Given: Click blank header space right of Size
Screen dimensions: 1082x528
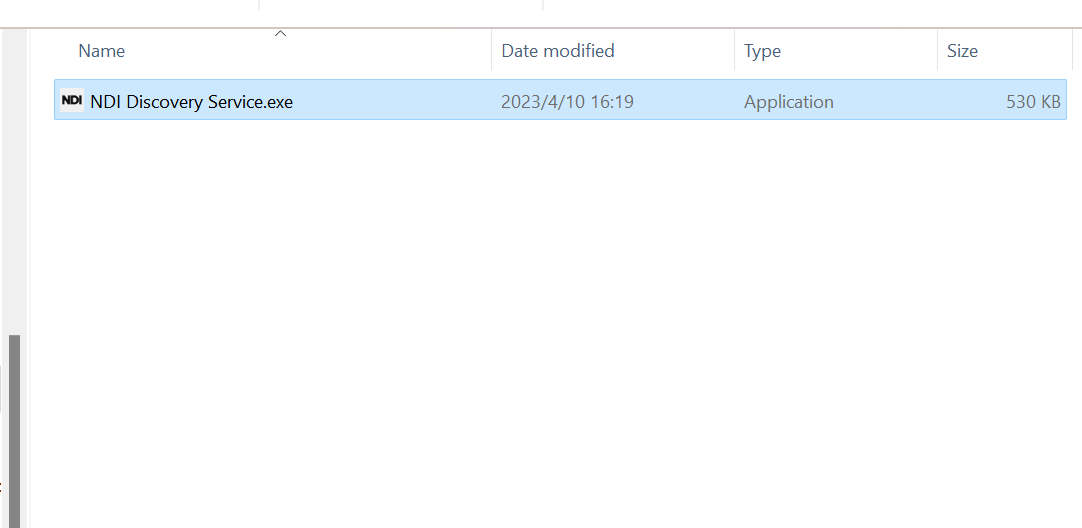Looking at the screenshot, I should 1077,51.
